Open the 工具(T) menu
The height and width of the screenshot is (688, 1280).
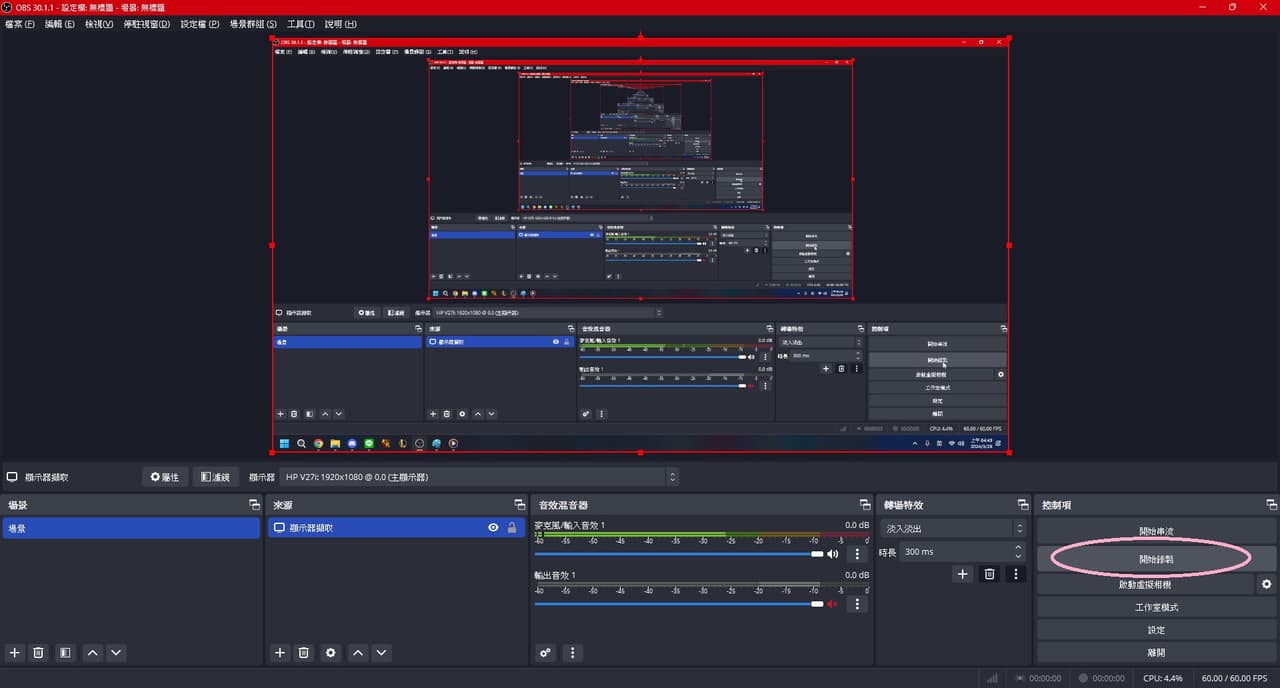click(300, 24)
